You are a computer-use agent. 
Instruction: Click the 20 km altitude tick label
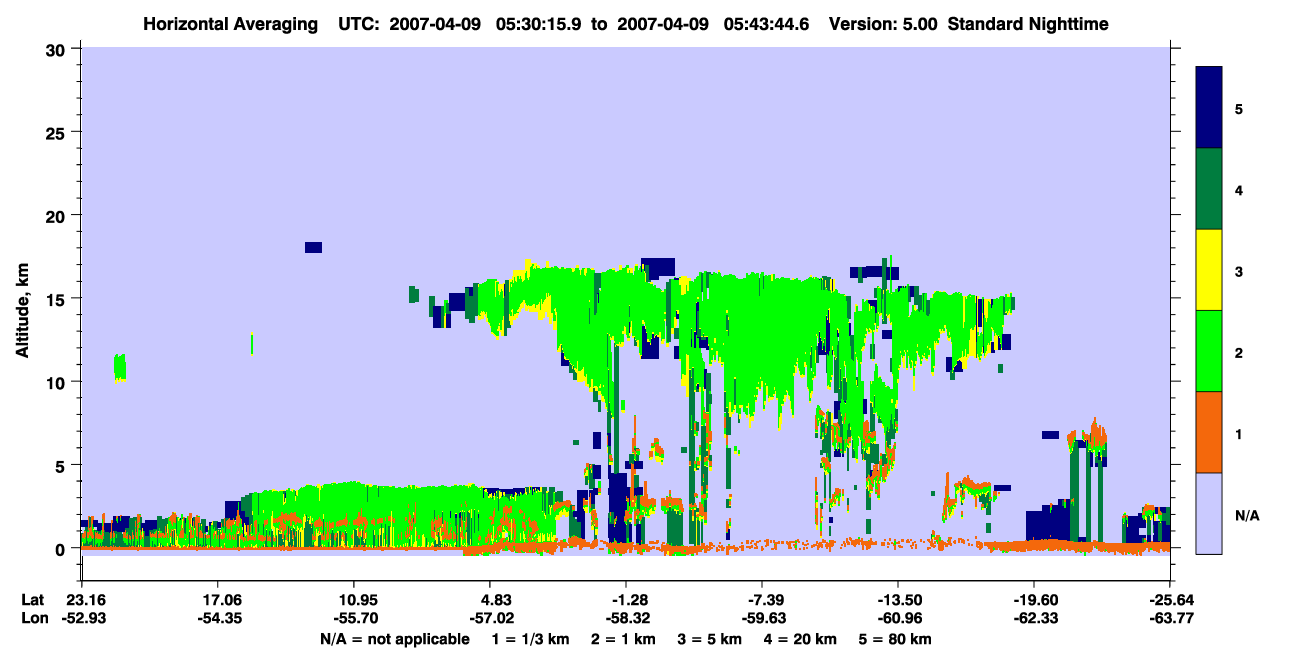[58, 215]
